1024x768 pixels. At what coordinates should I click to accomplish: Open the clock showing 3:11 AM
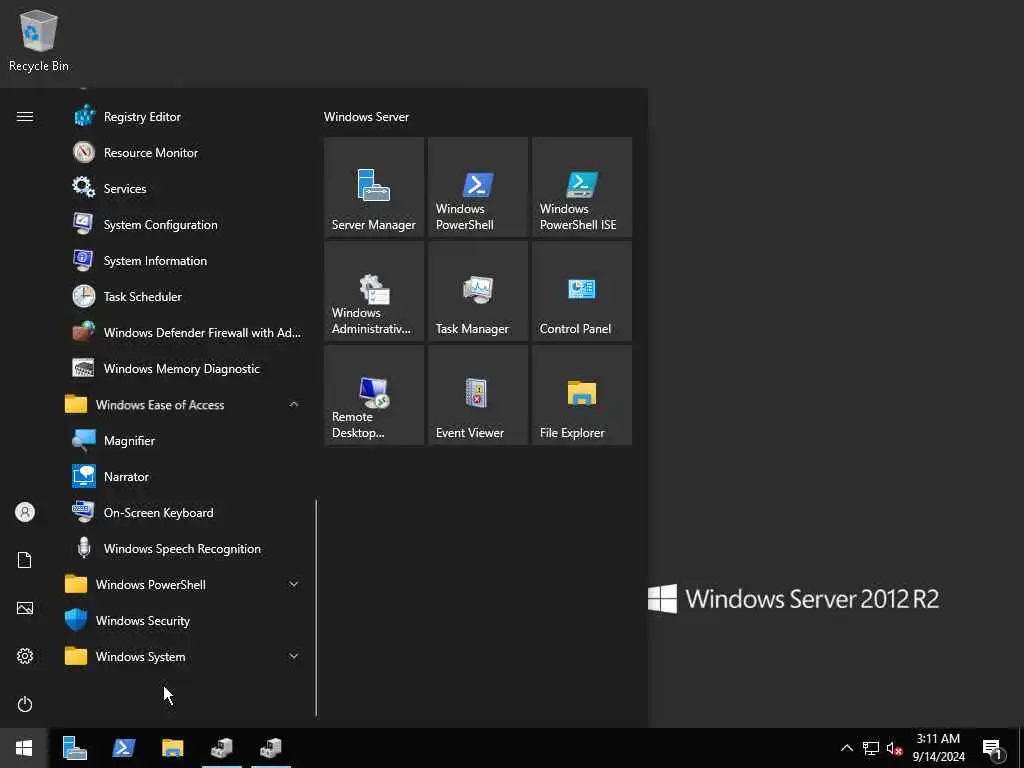click(938, 748)
